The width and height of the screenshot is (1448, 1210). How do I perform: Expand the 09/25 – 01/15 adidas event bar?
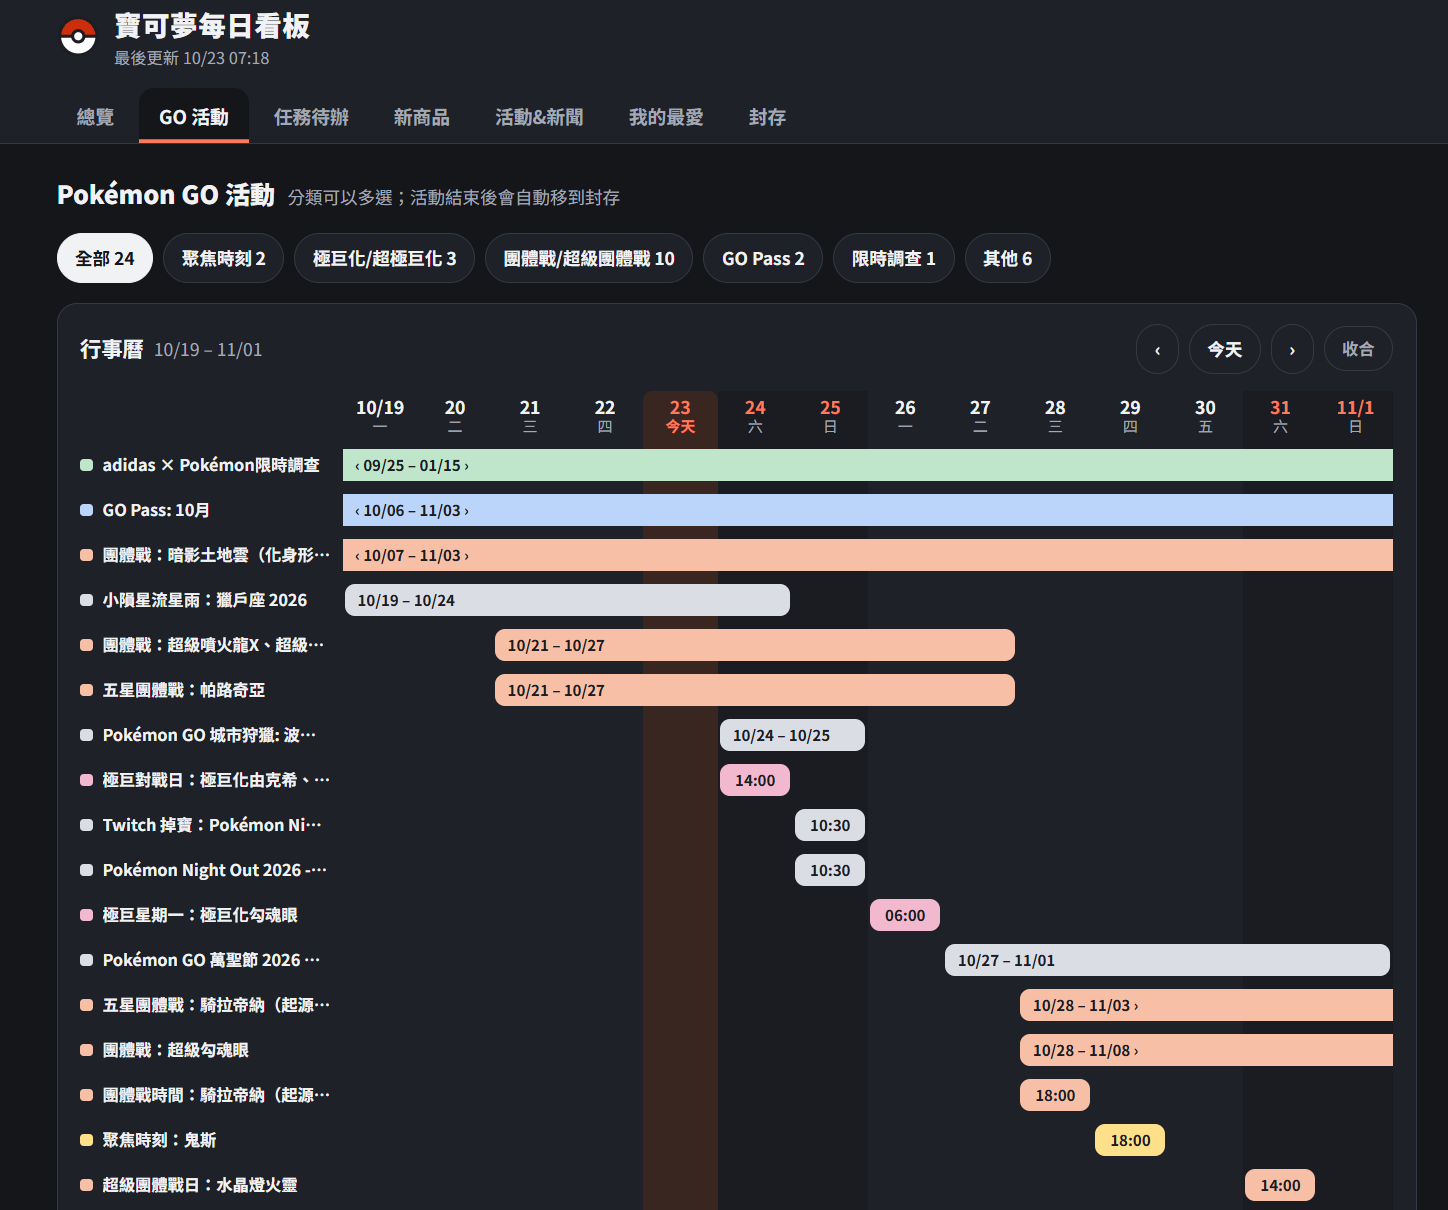pos(868,465)
